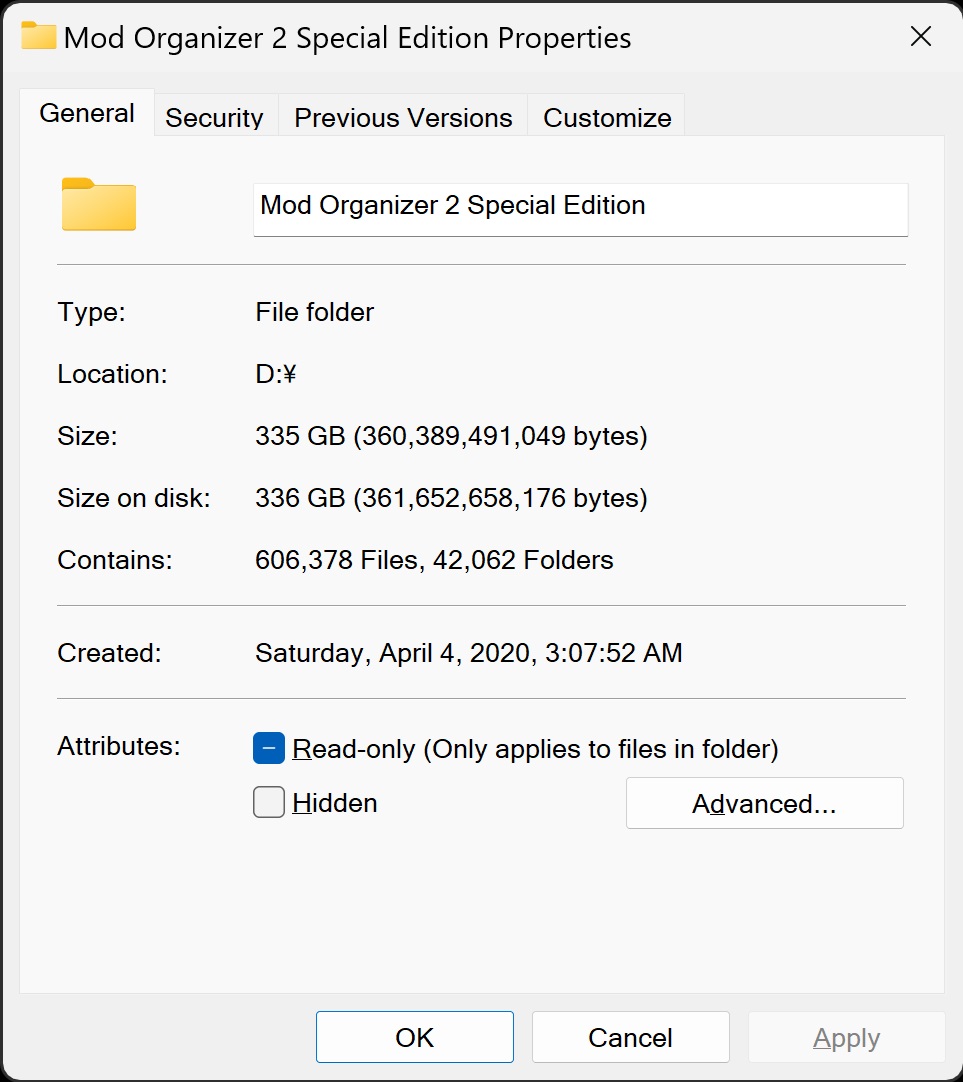963x1082 pixels.
Task: Close the Properties window
Action: (921, 36)
